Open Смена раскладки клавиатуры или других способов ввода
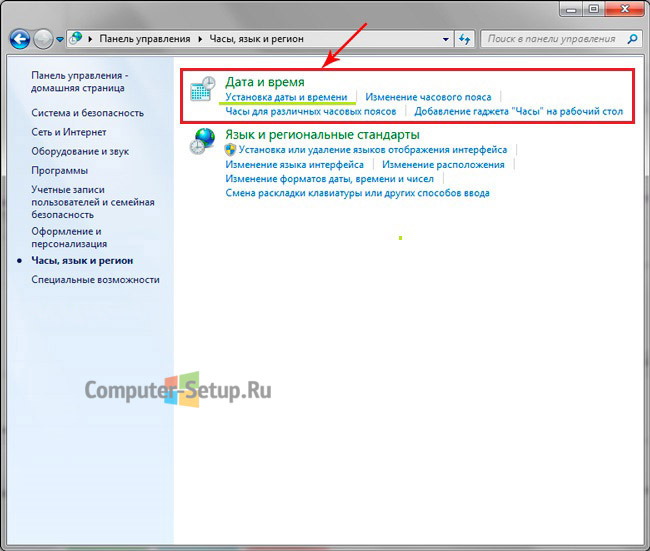Viewport: 650px width, 551px height. coord(357,193)
